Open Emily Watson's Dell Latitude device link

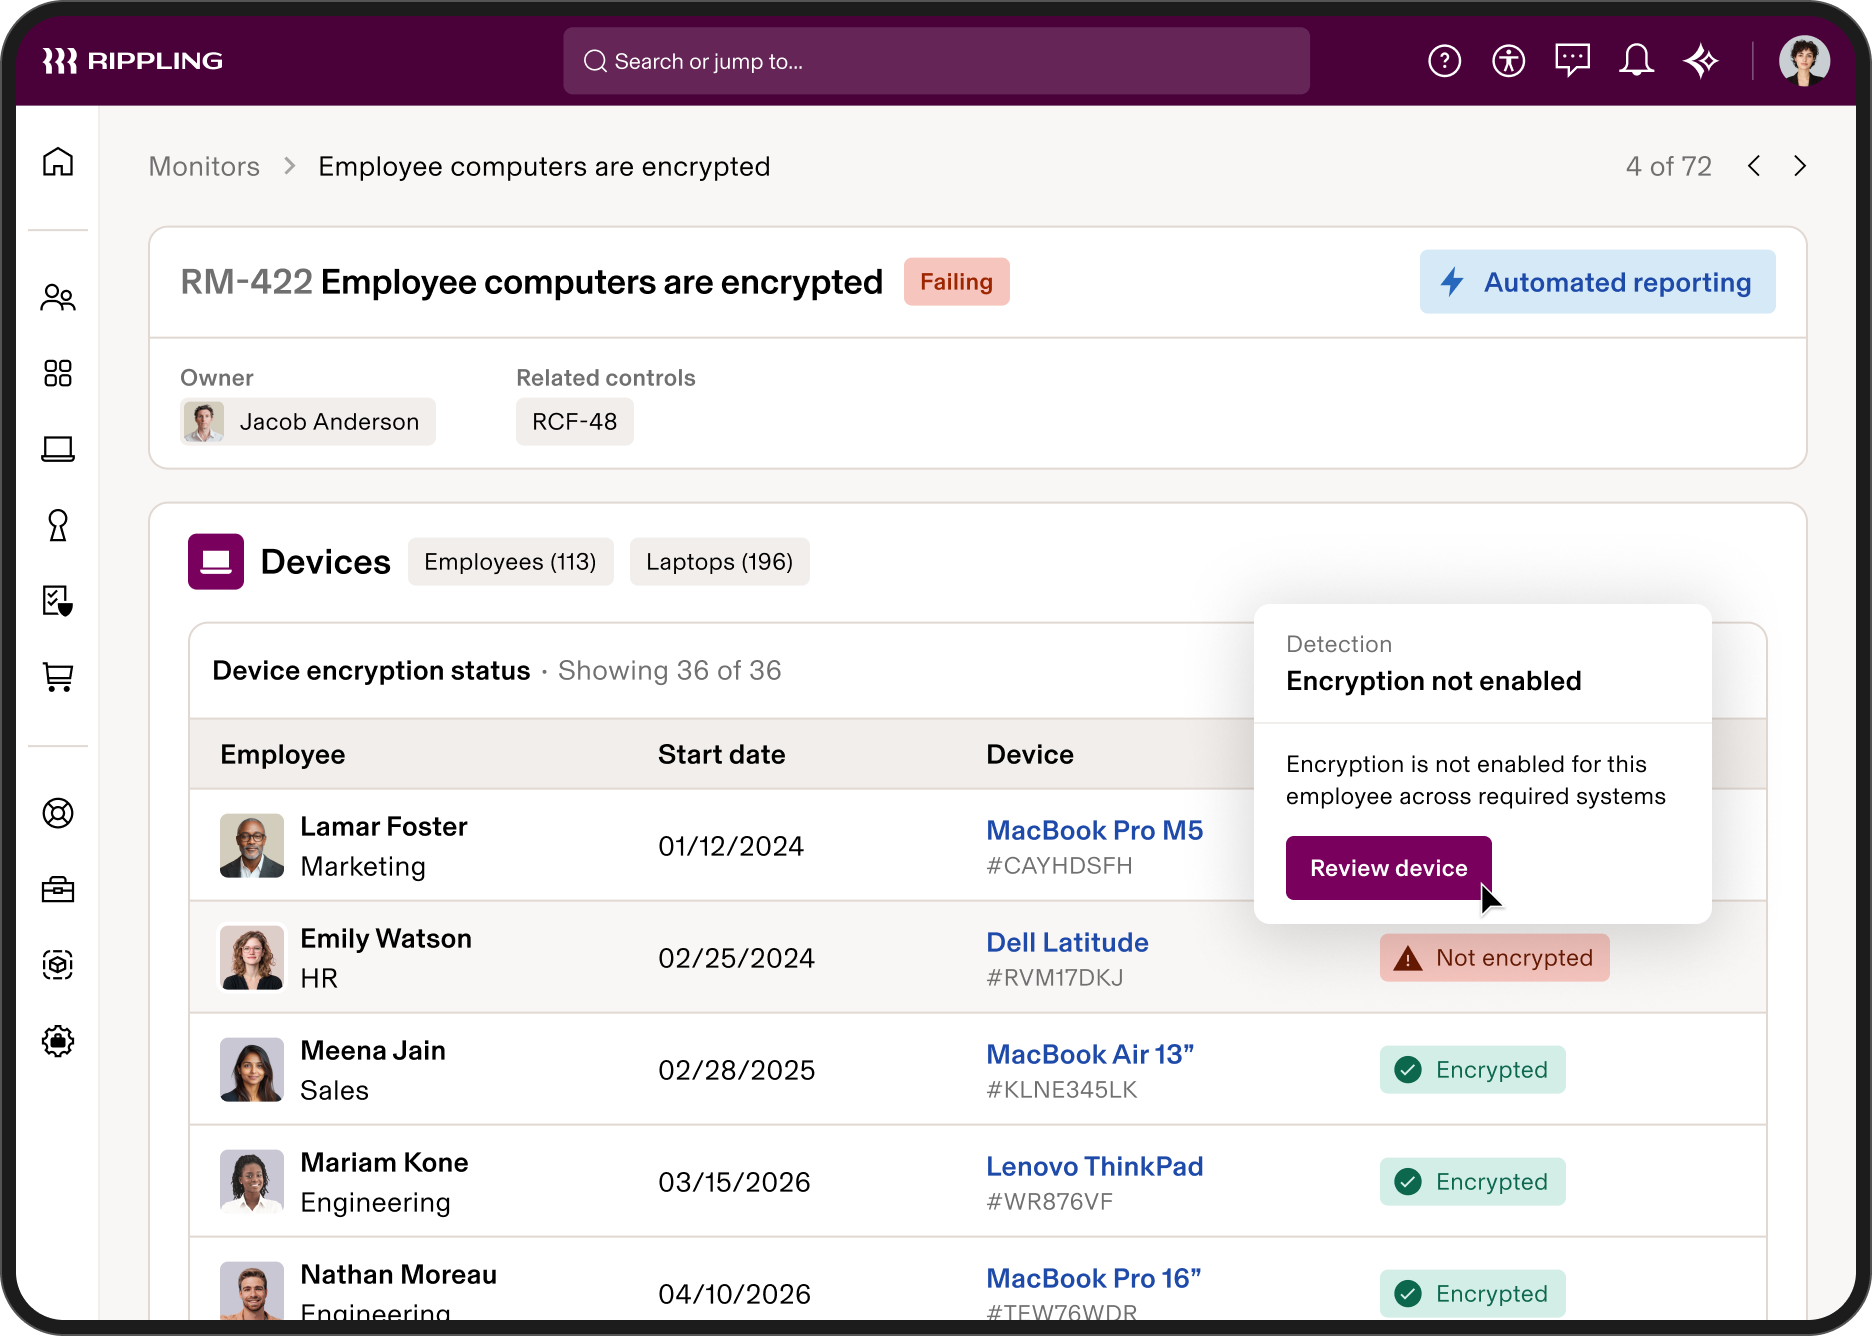[1066, 941]
